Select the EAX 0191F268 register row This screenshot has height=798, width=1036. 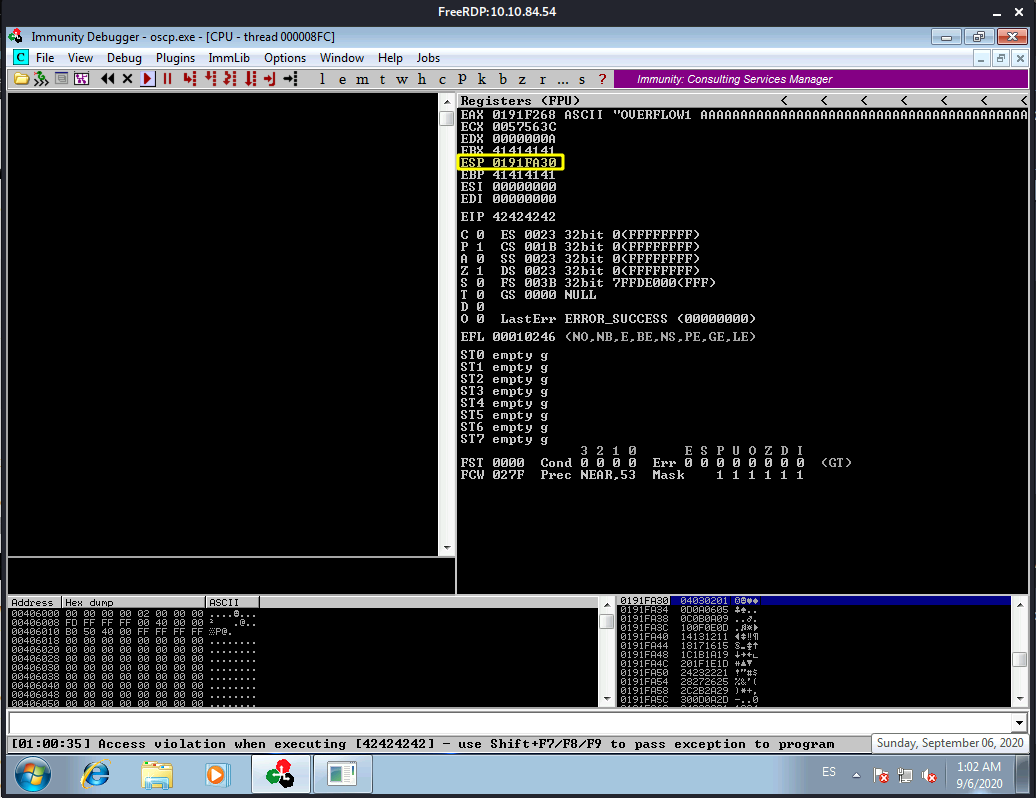pos(743,115)
